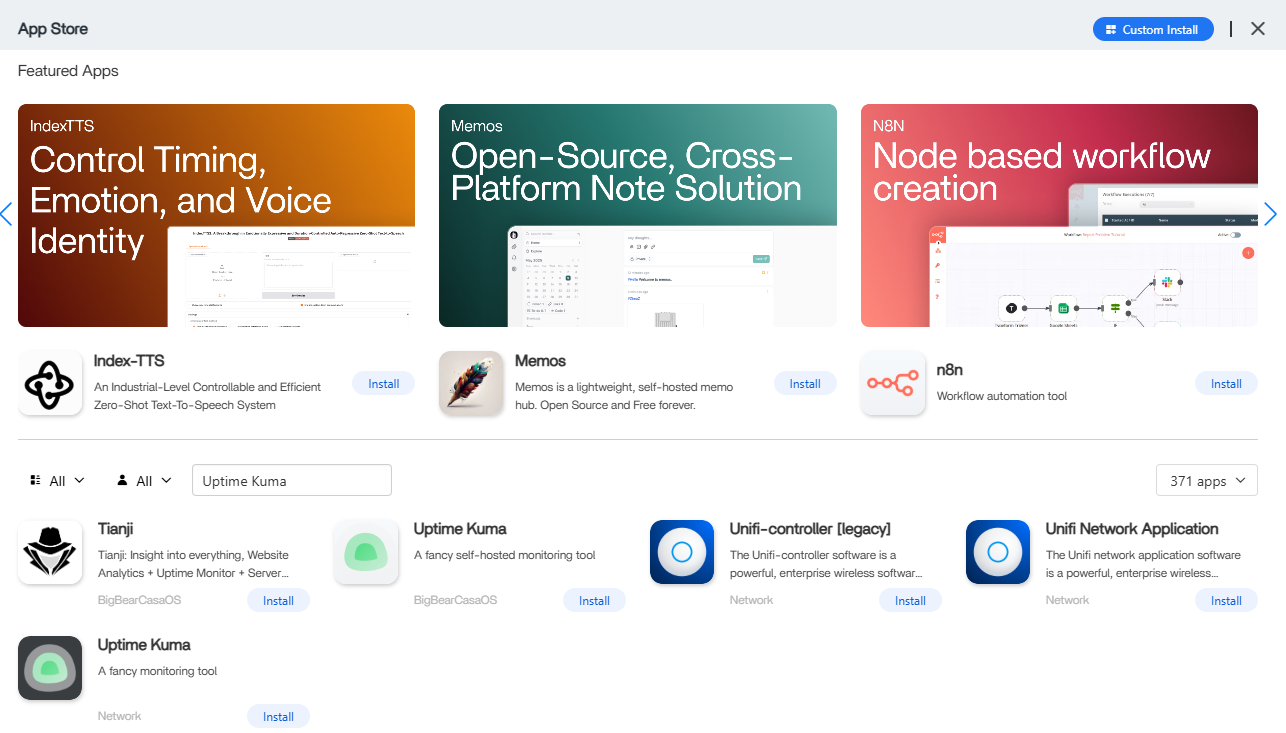Go to next featured apps with right arrow
The height and width of the screenshot is (733, 1286).
(x=1270, y=214)
